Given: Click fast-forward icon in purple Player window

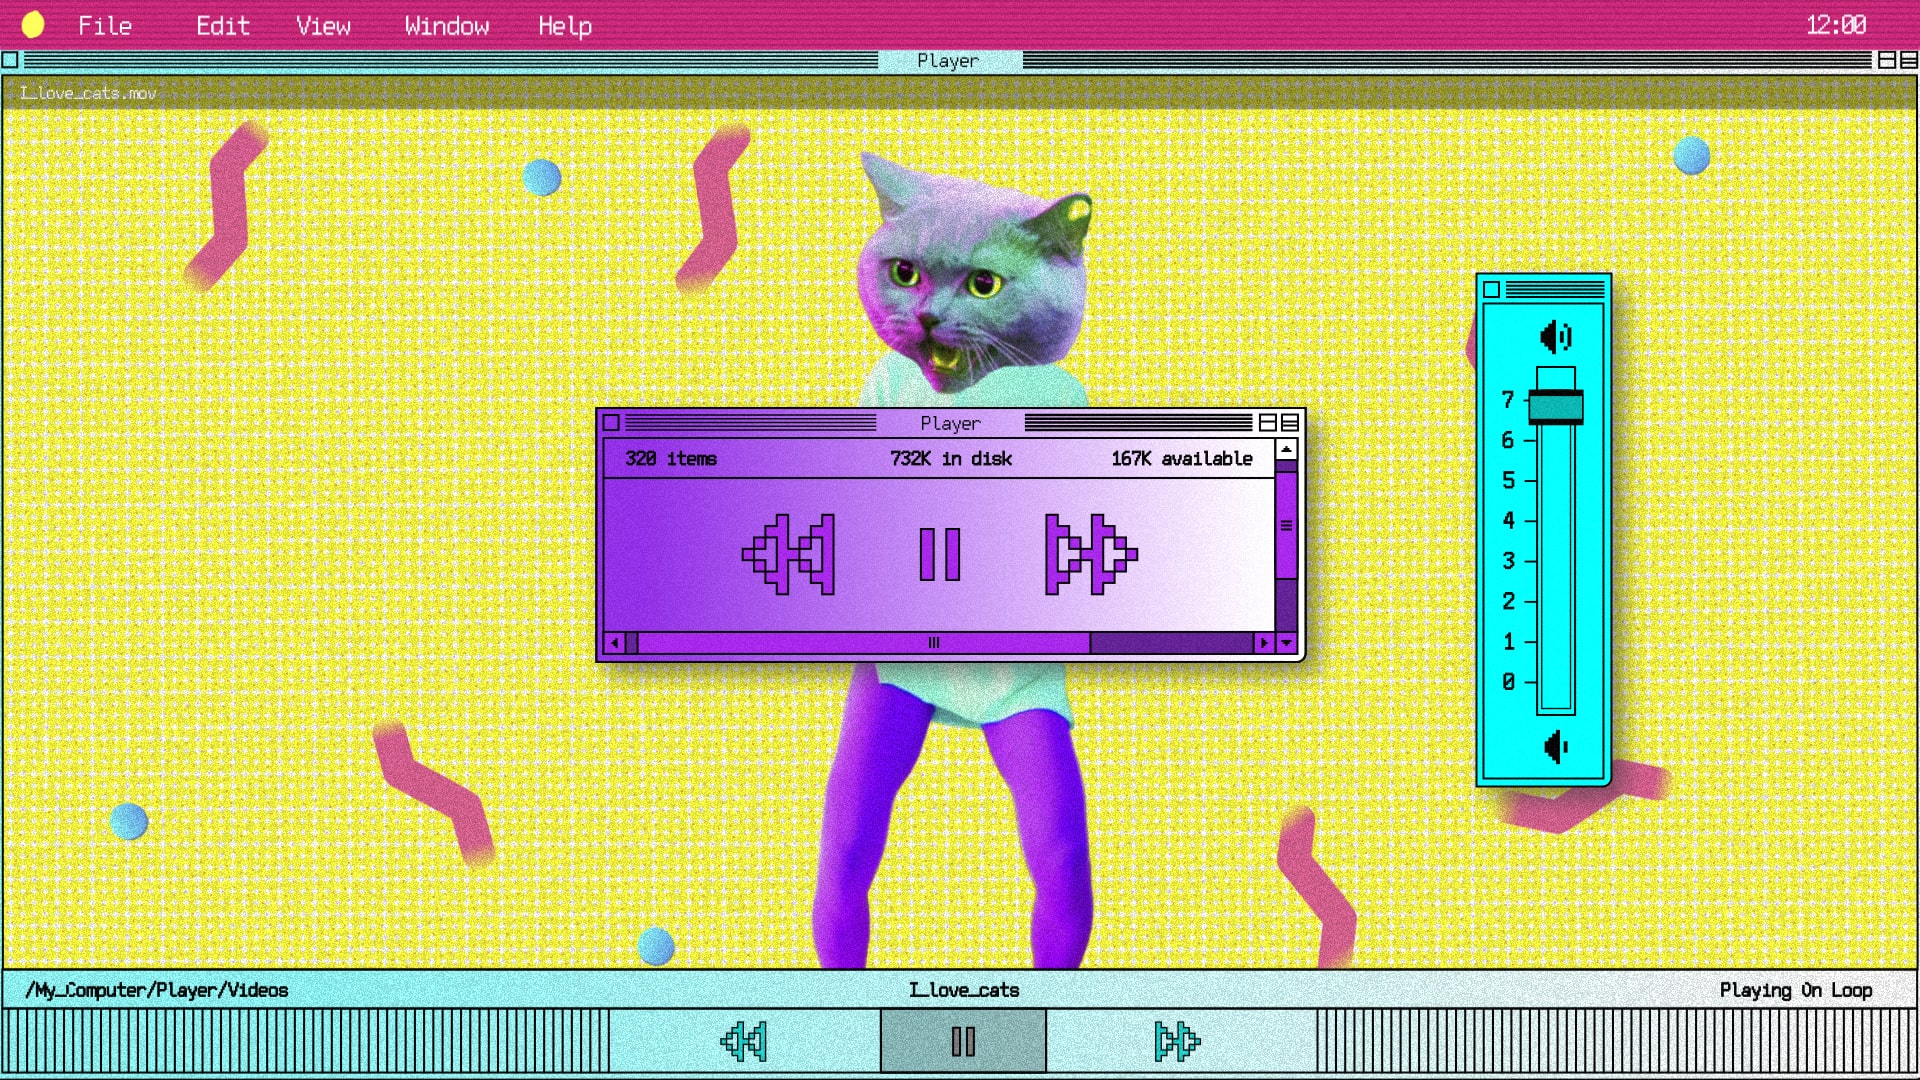Looking at the screenshot, I should click(x=1091, y=554).
